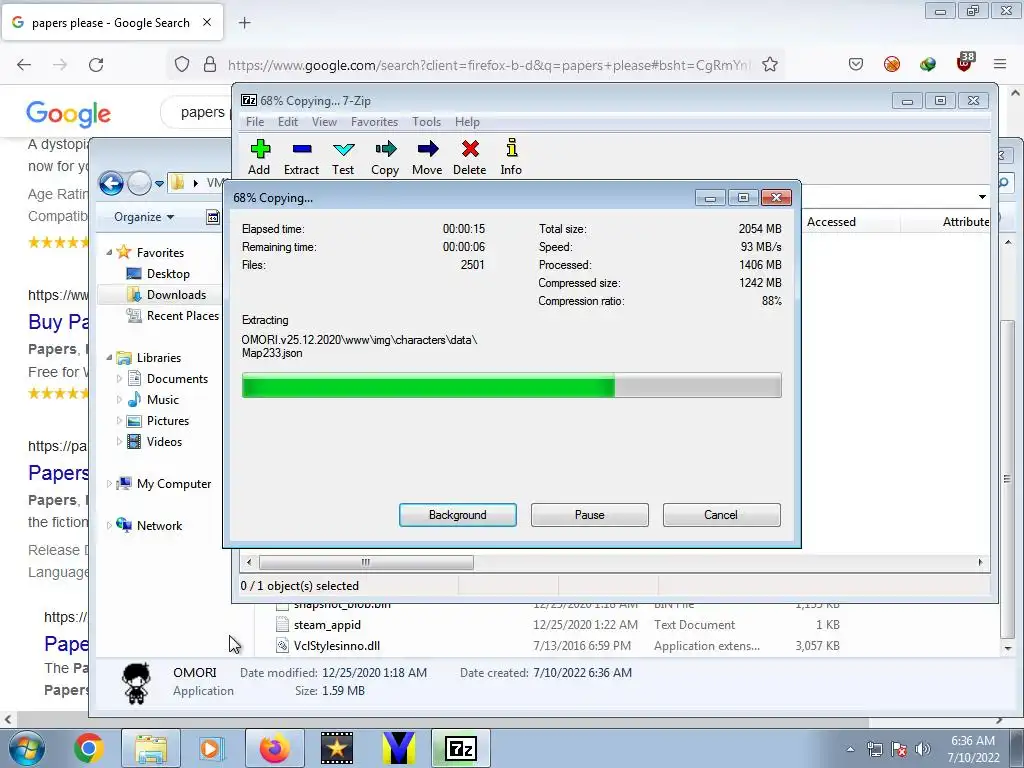Viewport: 1024px width, 768px height.
Task: Switch to Firefox in taskbar
Action: (x=274, y=748)
